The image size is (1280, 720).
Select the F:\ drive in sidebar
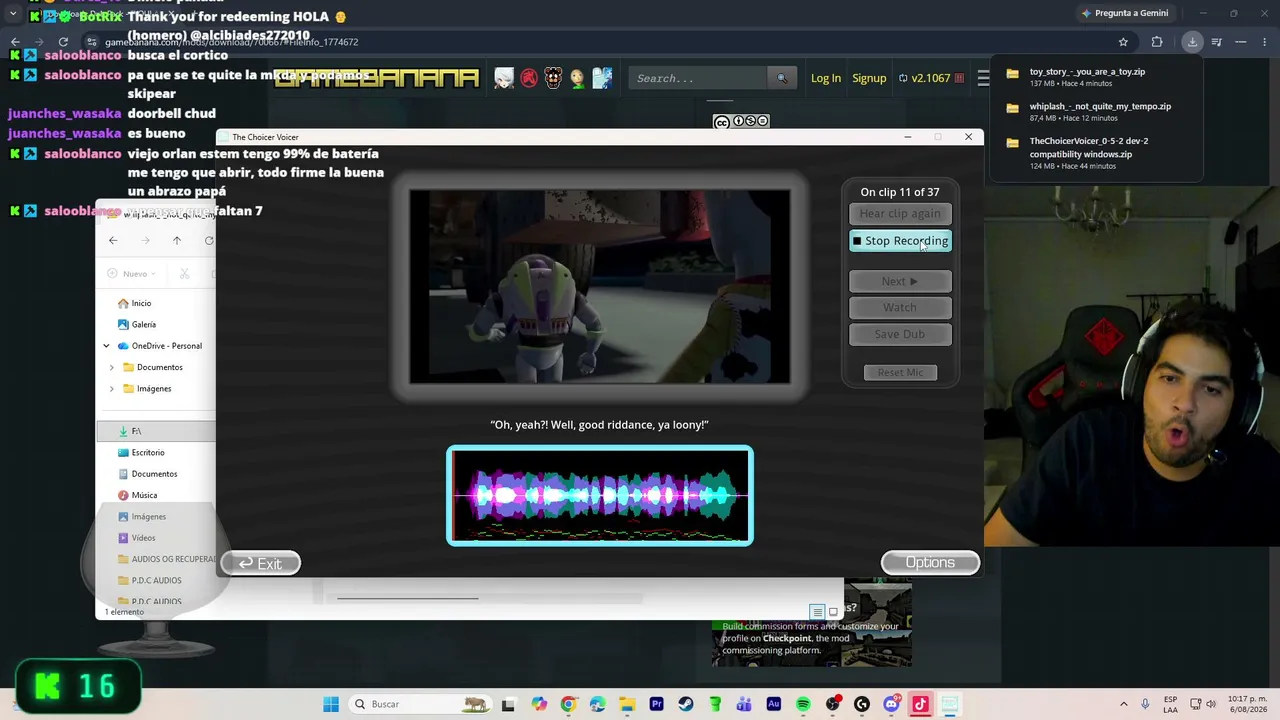(x=156, y=431)
